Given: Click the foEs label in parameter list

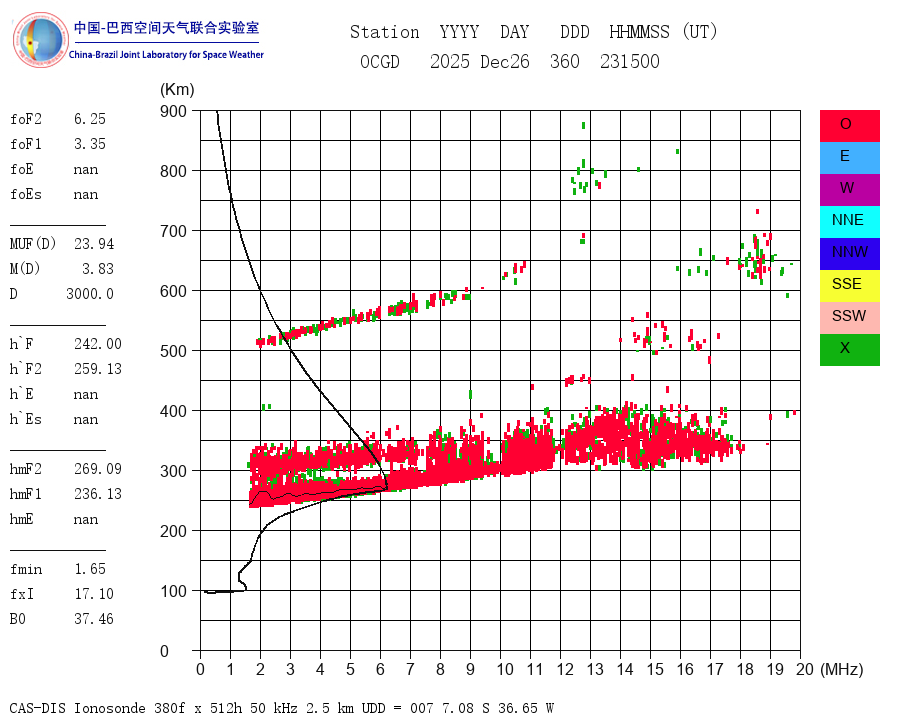Looking at the screenshot, I should (26, 194).
